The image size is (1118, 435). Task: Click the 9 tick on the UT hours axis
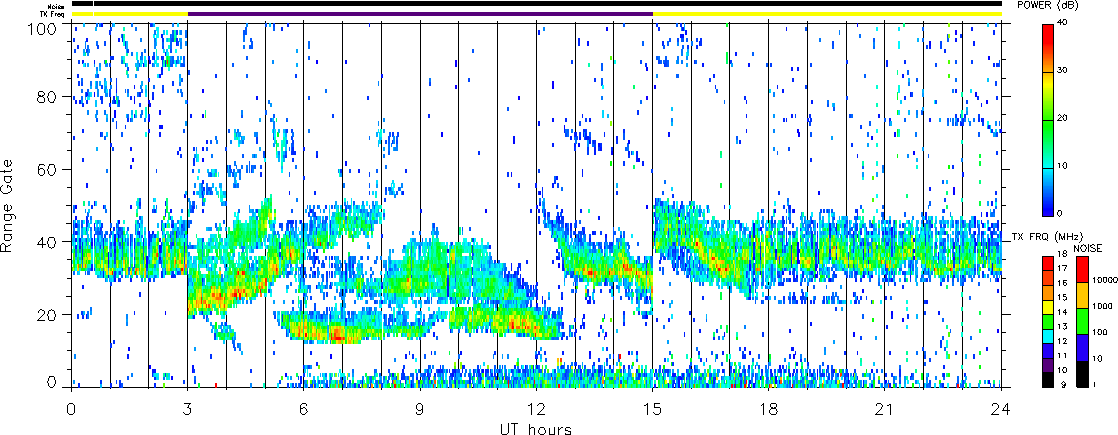coord(420,409)
